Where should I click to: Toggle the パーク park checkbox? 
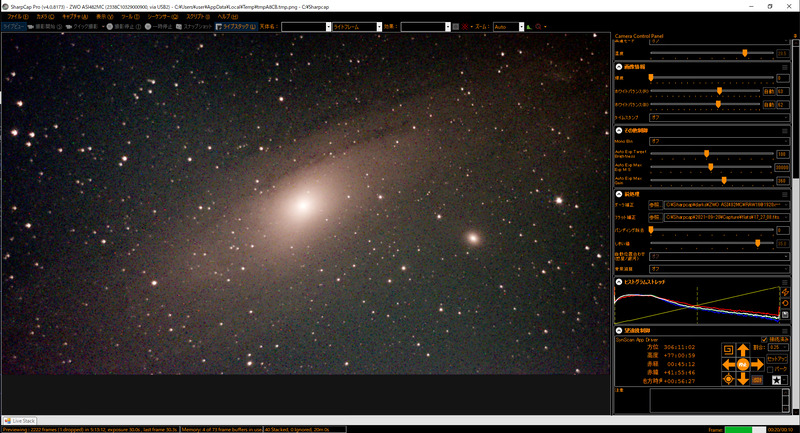[x=770, y=369]
